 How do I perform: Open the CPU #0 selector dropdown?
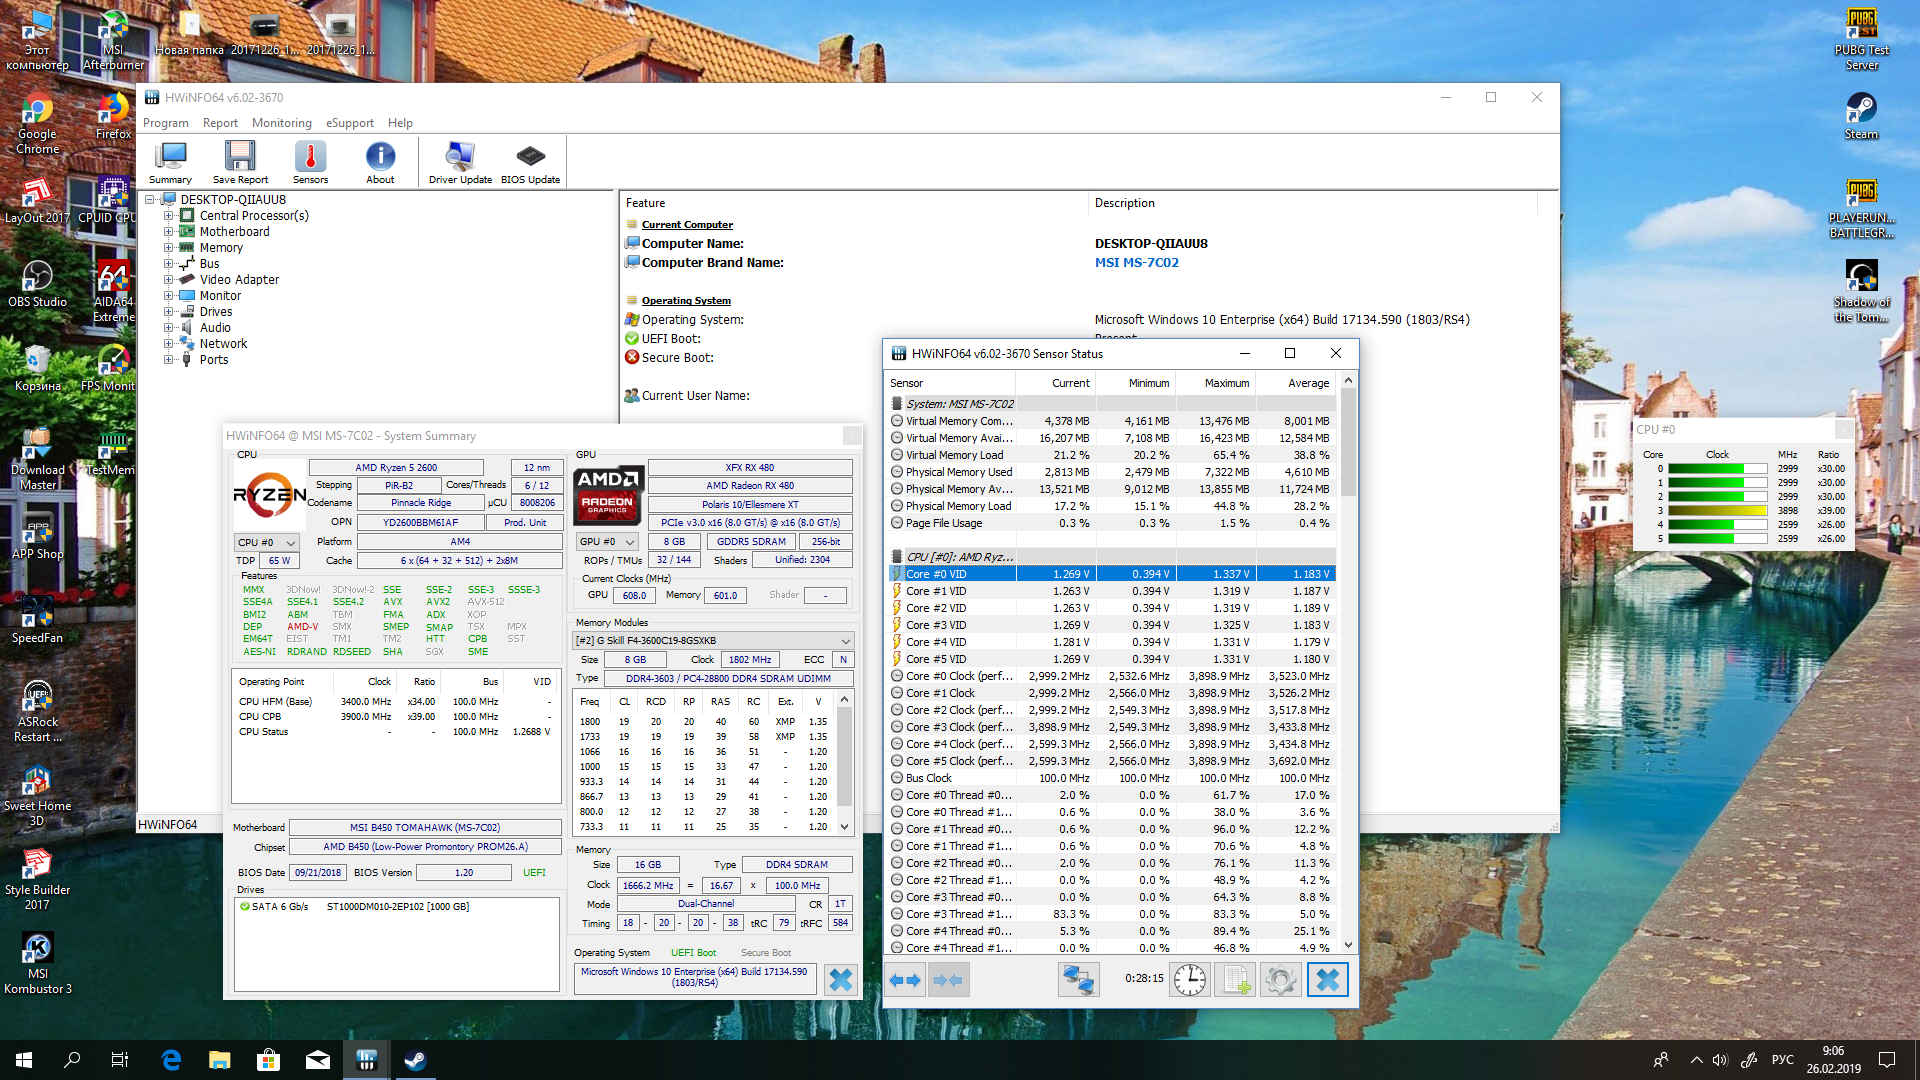(x=267, y=543)
